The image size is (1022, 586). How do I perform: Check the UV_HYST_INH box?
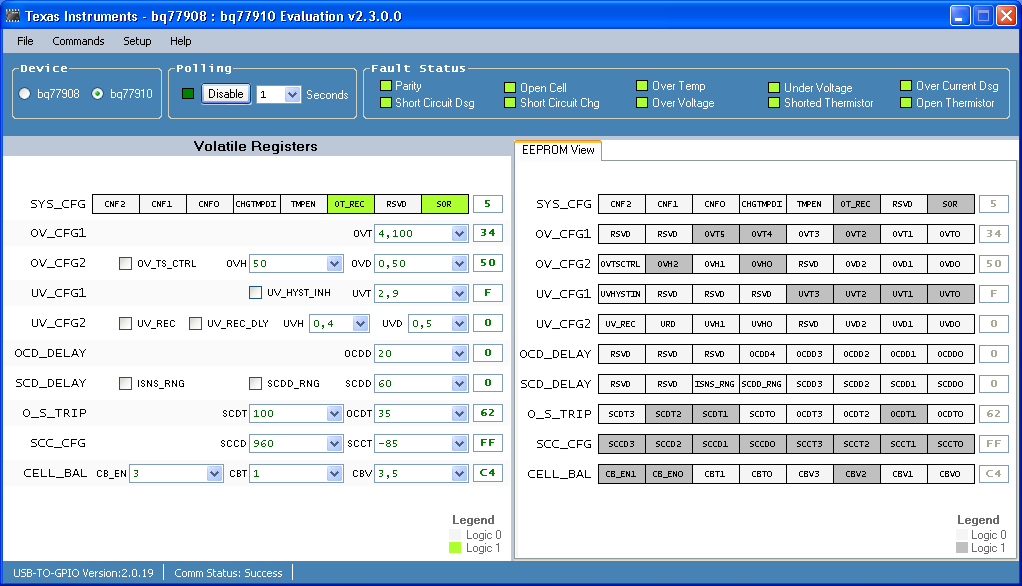[256, 293]
